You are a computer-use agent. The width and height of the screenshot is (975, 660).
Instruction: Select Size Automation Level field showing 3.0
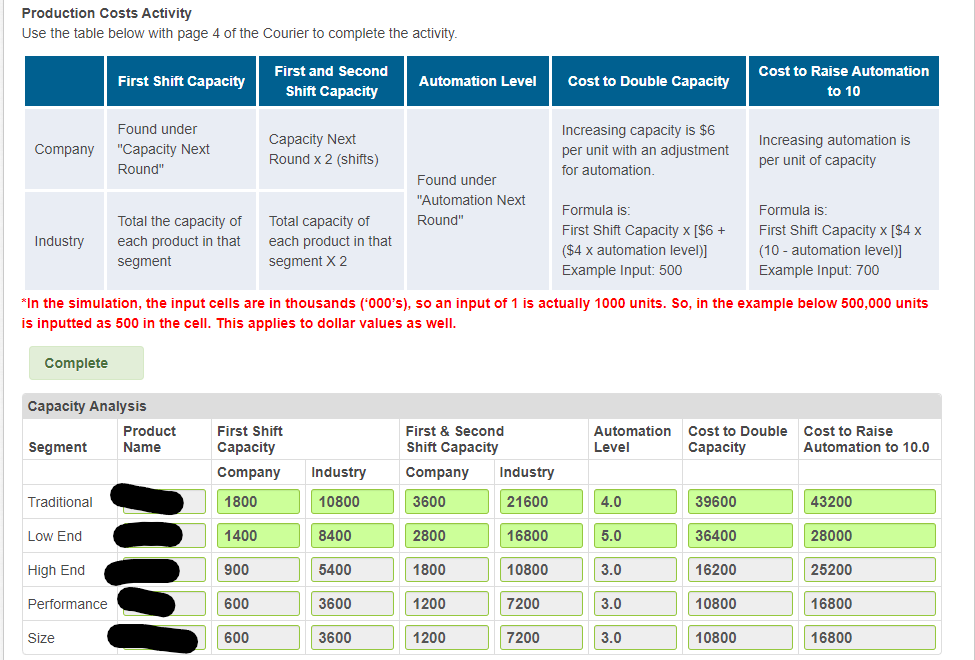(x=634, y=637)
